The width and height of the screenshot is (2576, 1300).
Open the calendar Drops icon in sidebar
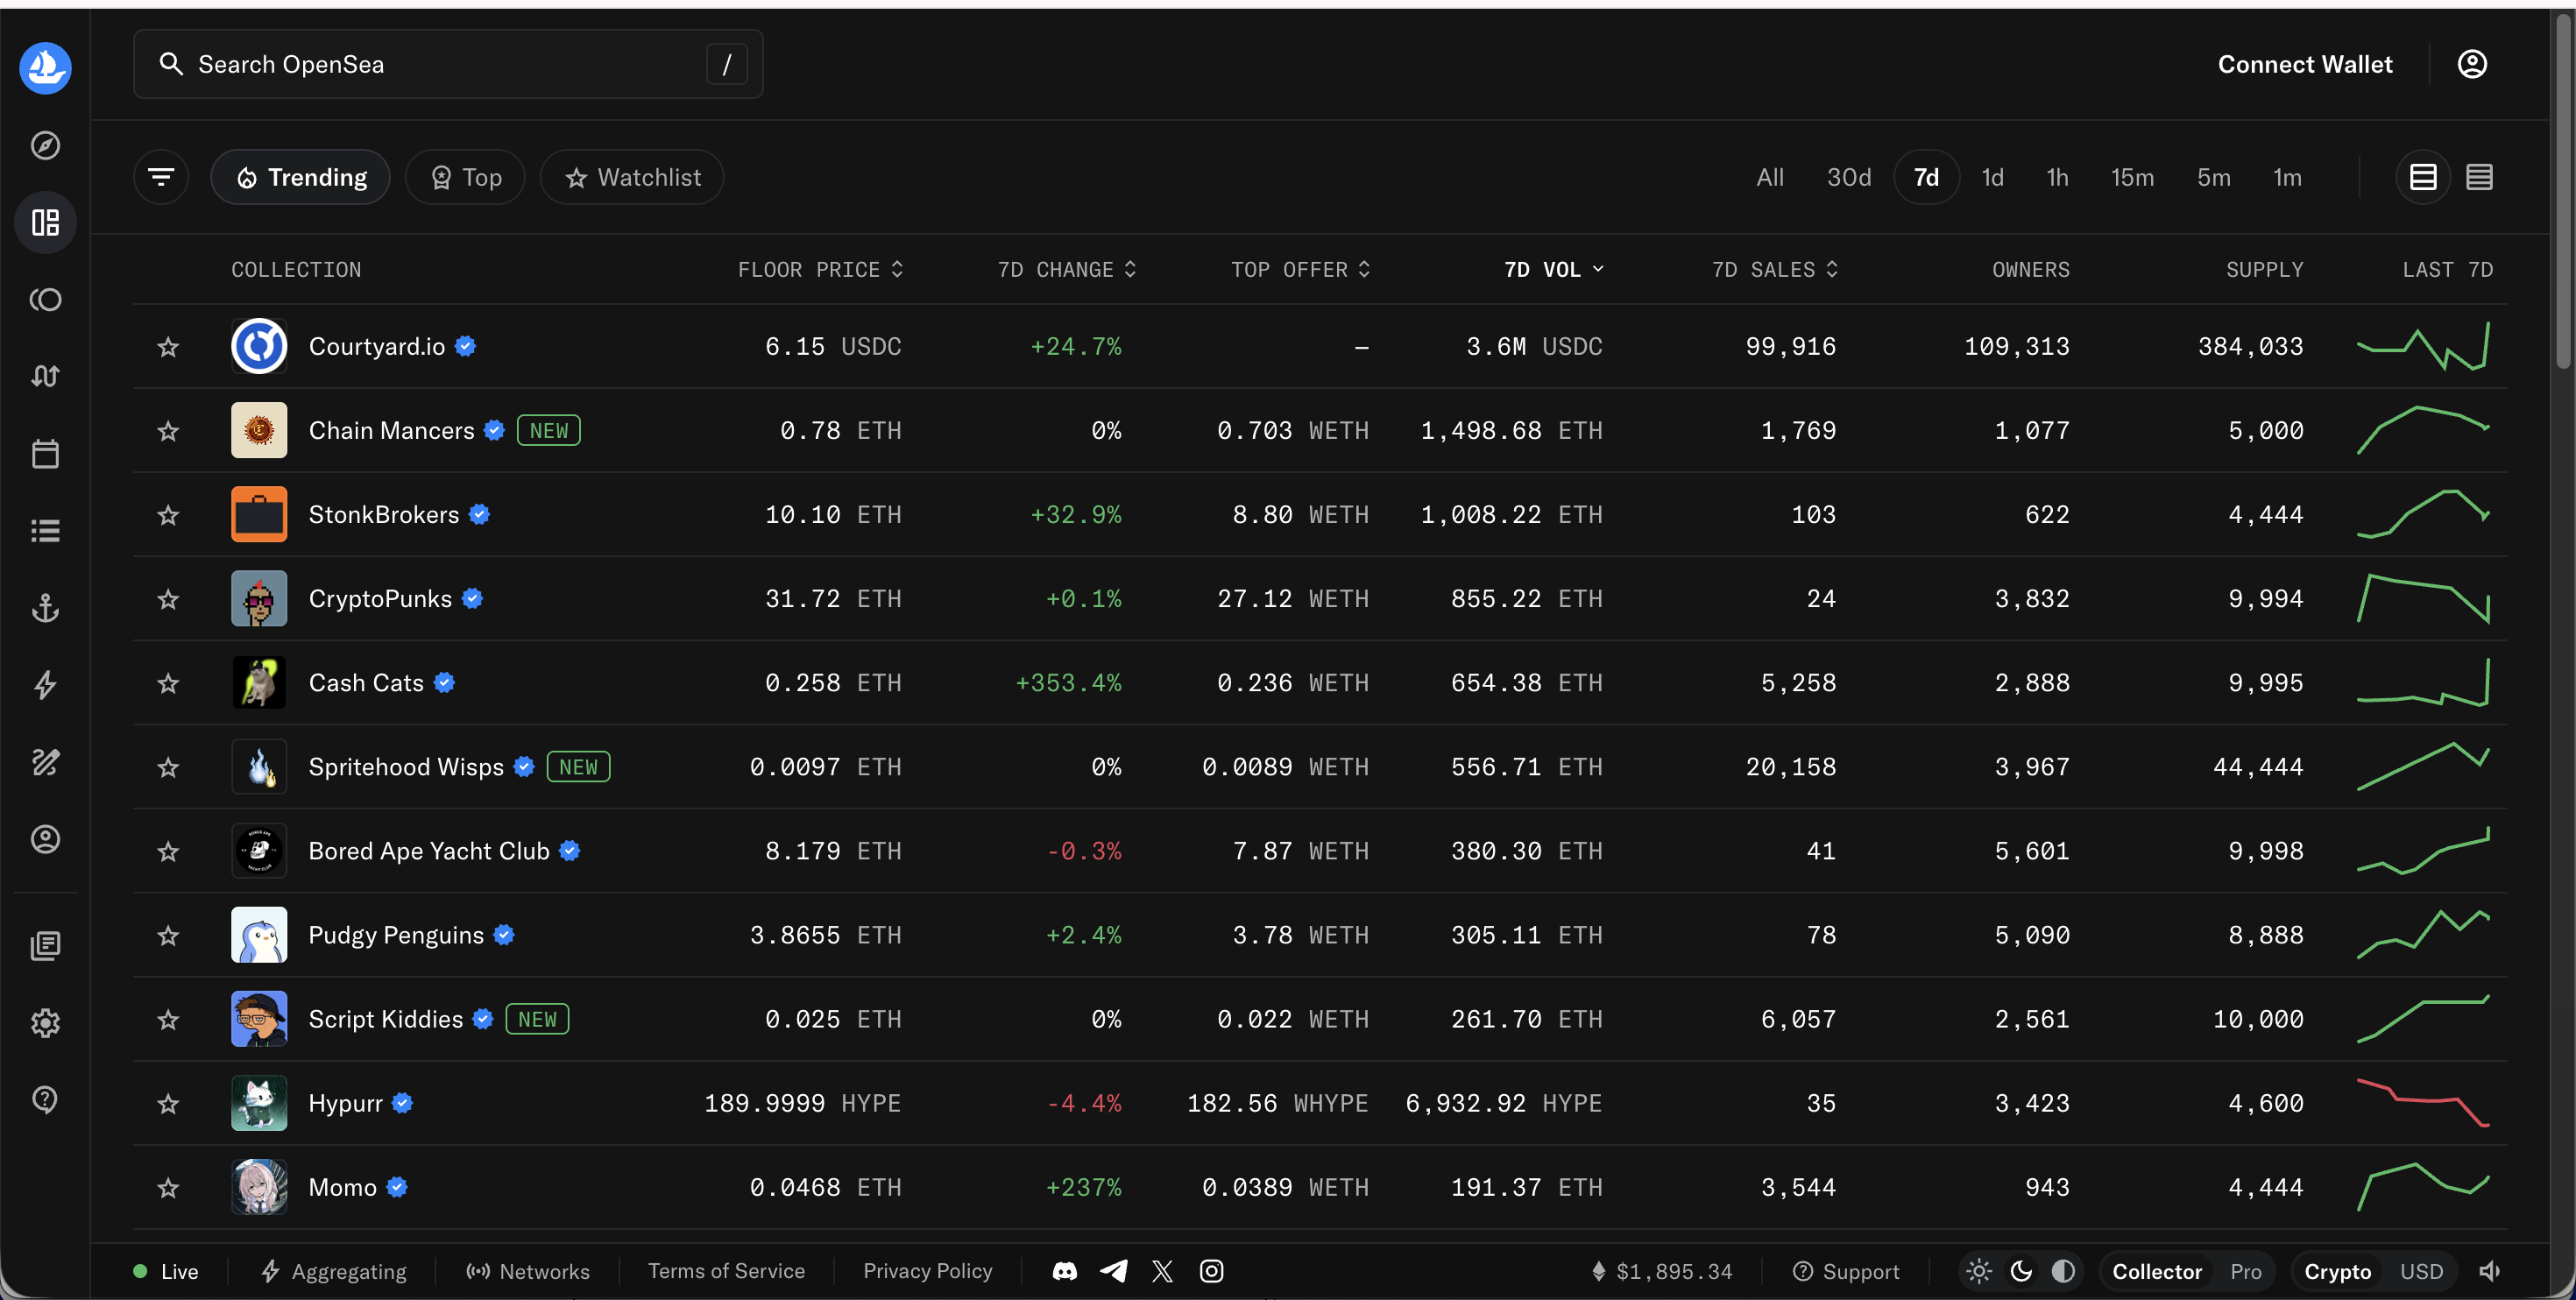tap(45, 454)
